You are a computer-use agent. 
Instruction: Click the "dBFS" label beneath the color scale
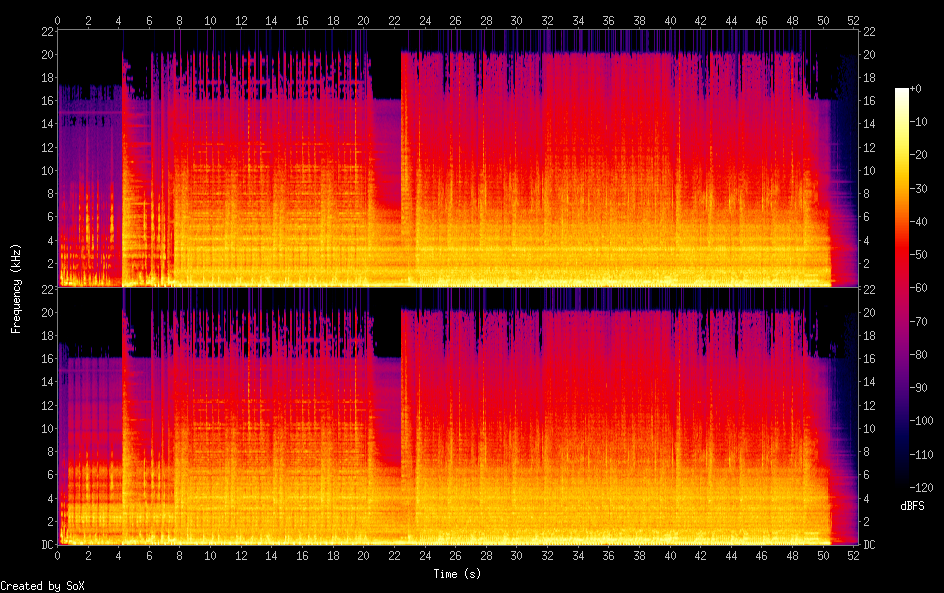[x=912, y=507]
